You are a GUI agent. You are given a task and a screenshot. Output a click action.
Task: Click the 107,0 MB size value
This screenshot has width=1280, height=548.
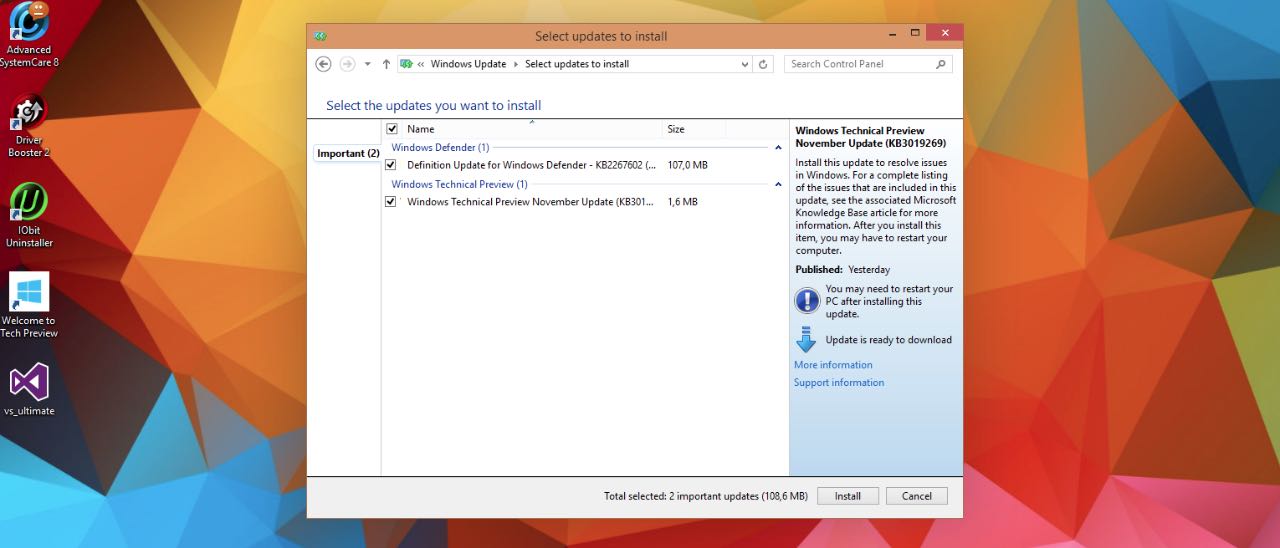point(687,165)
